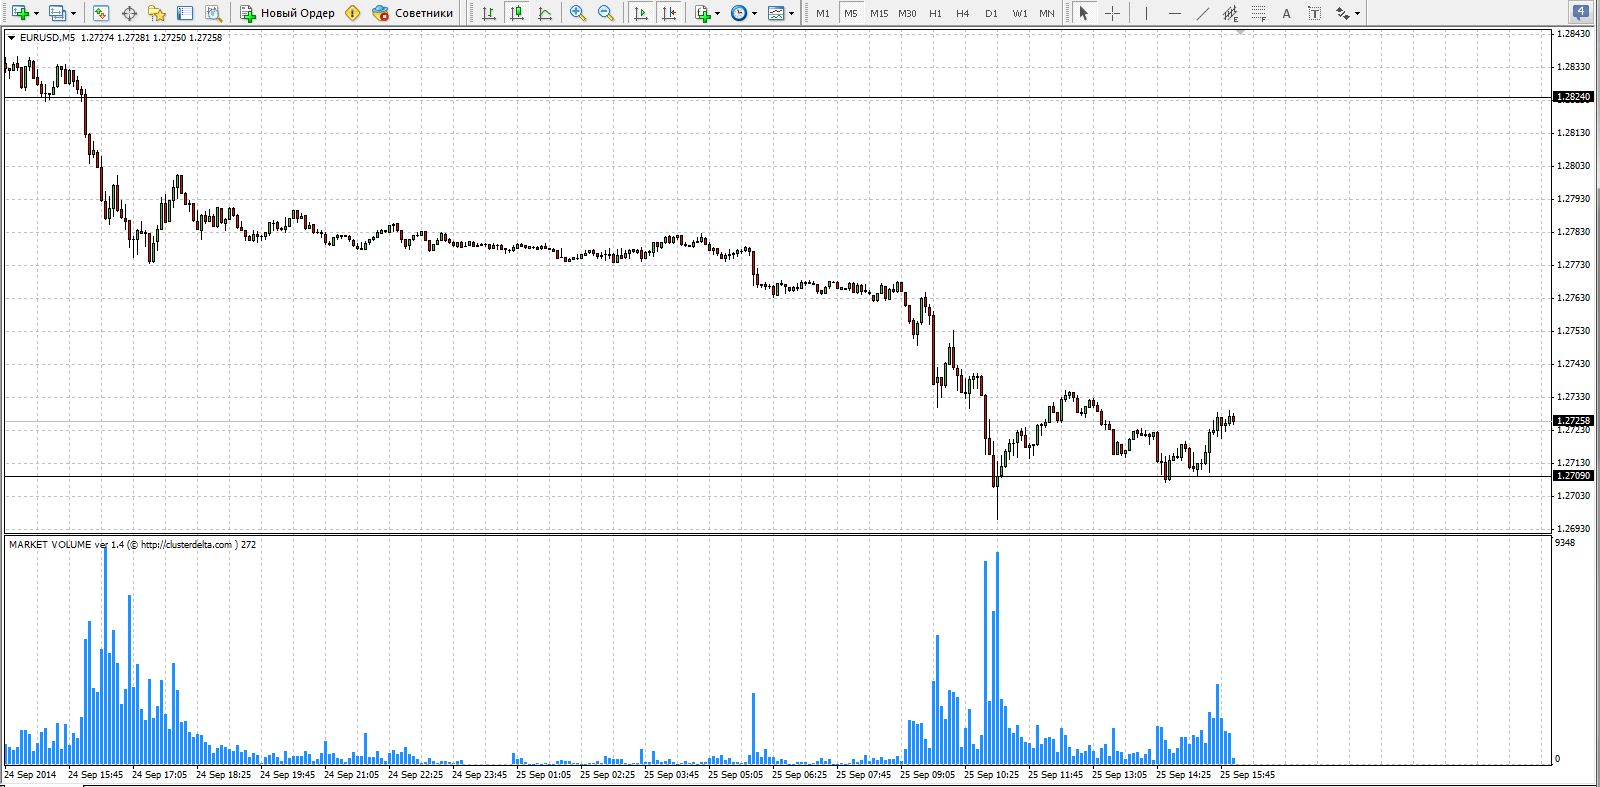The image size is (1600, 787).
Task: Toggle chart auto scroll
Action: (641, 13)
